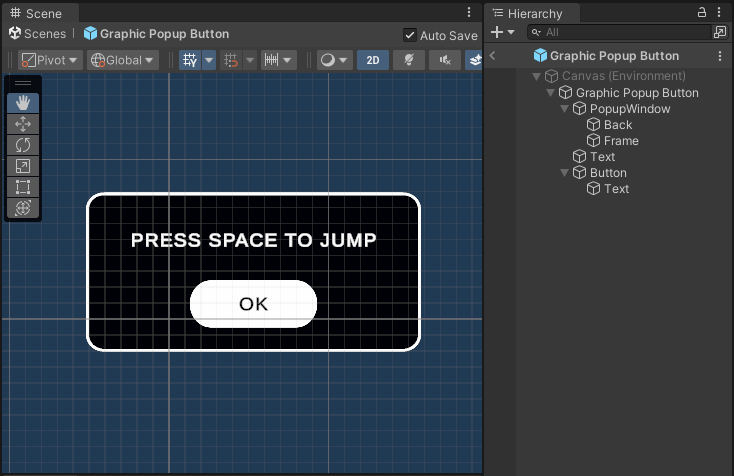This screenshot has height=476, width=734.
Task: Uncheck the Auto Save checkbox
Action: 410,35
